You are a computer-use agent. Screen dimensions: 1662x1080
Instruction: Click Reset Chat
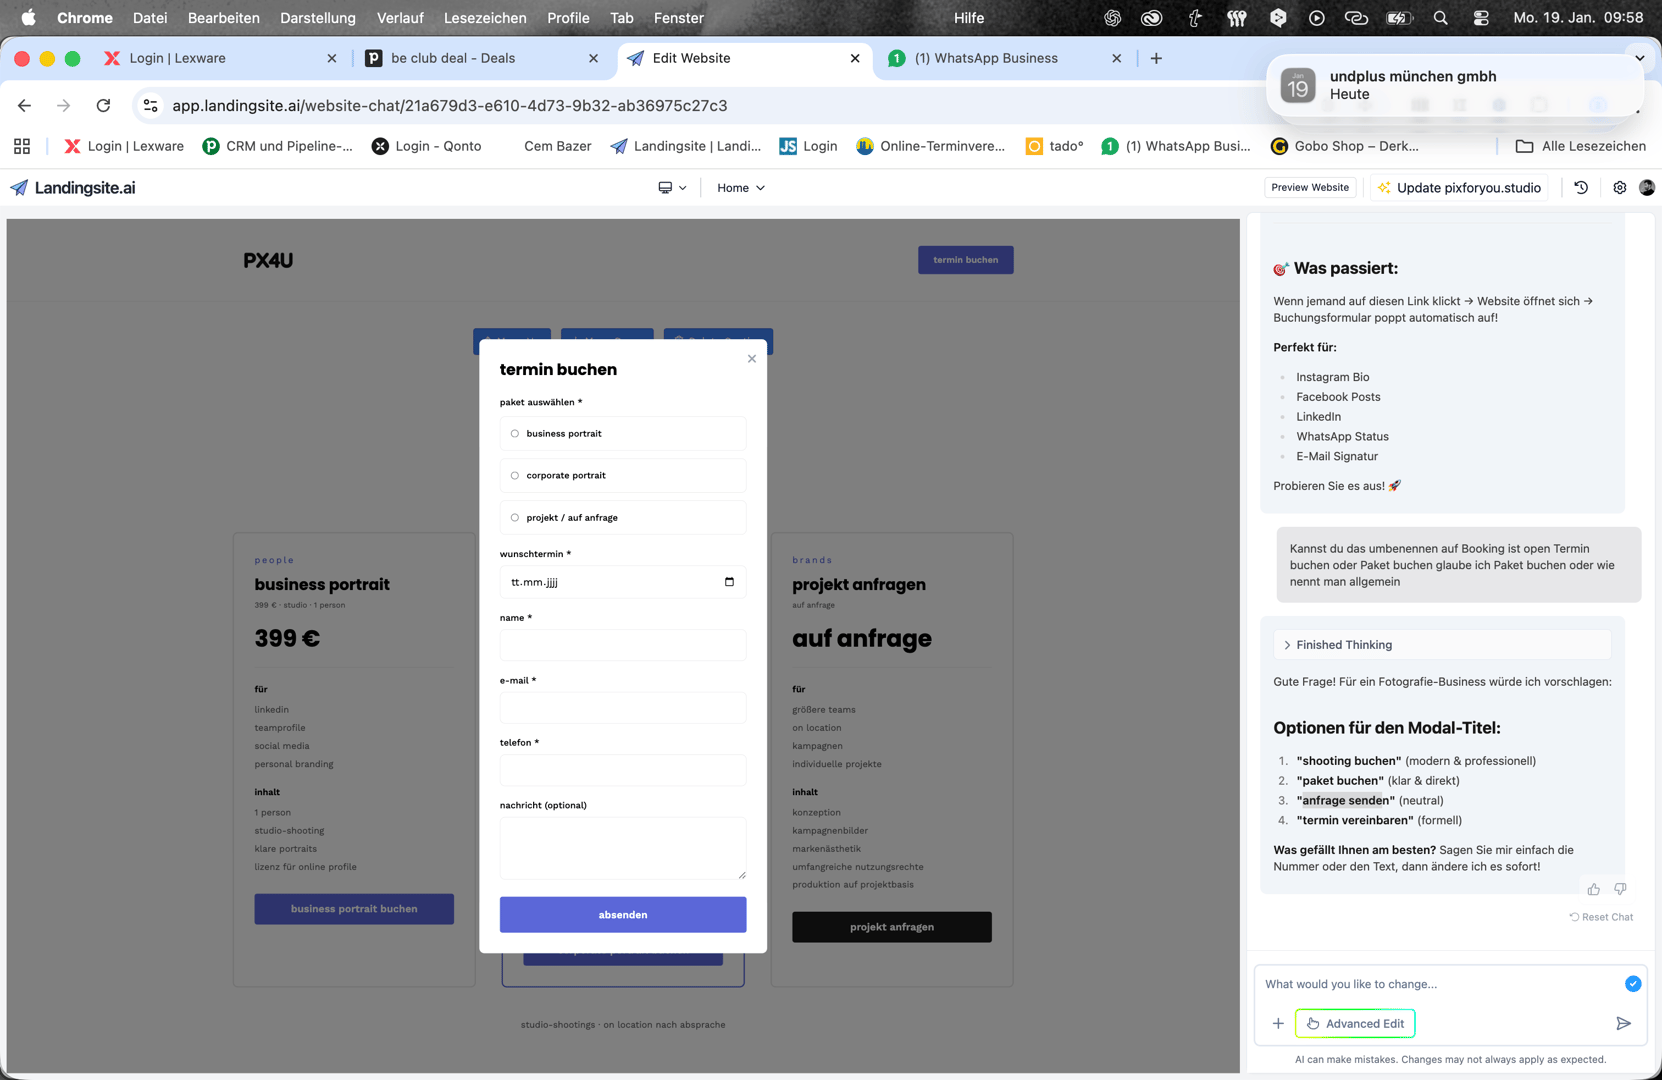pyautogui.click(x=1601, y=917)
